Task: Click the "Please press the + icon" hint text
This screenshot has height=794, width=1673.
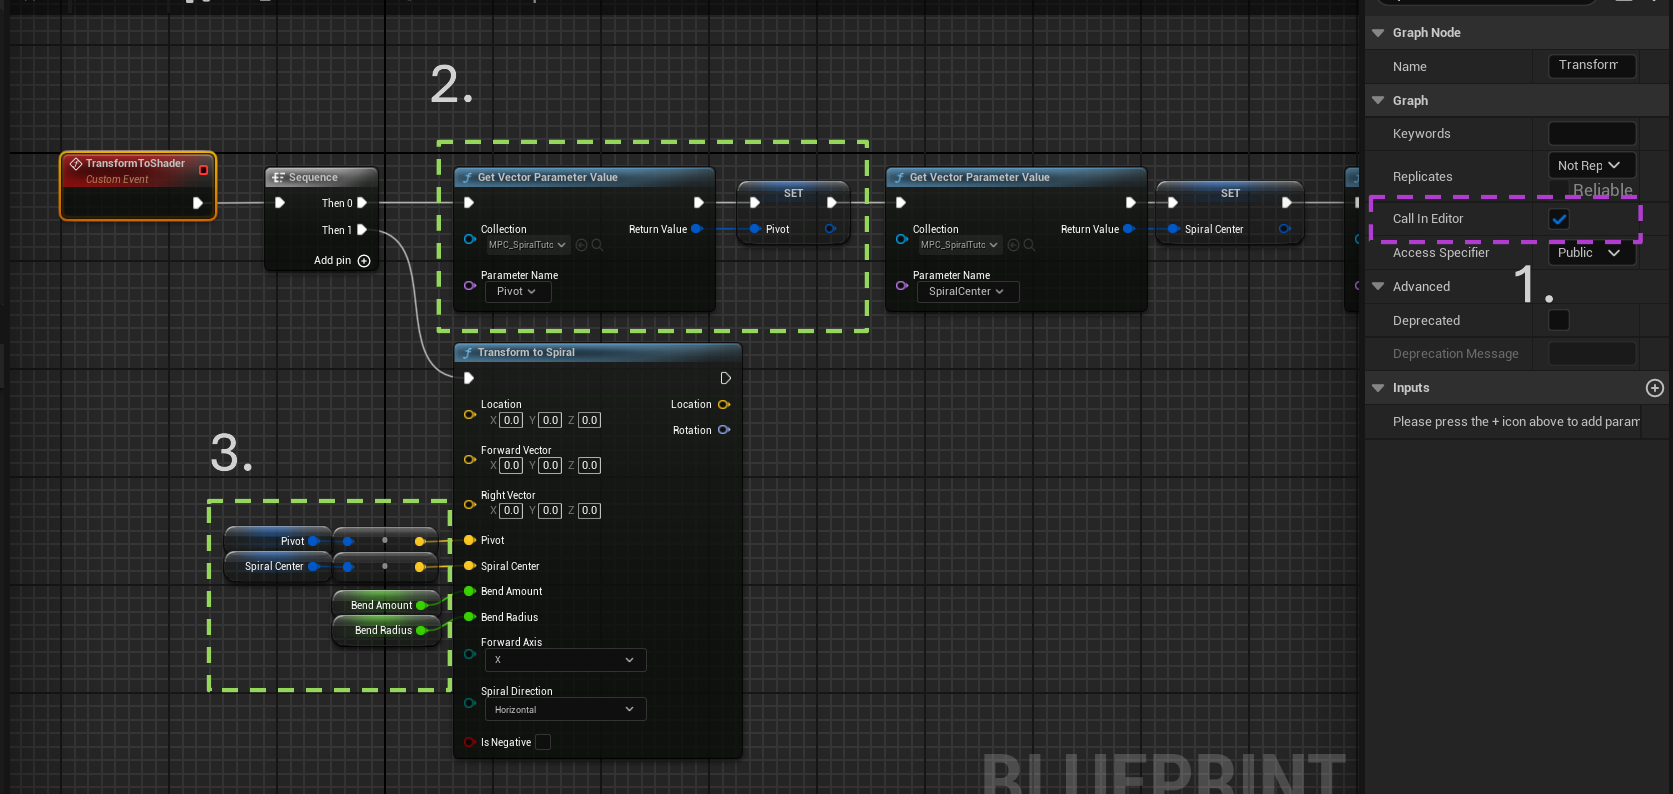Action: (x=1516, y=422)
